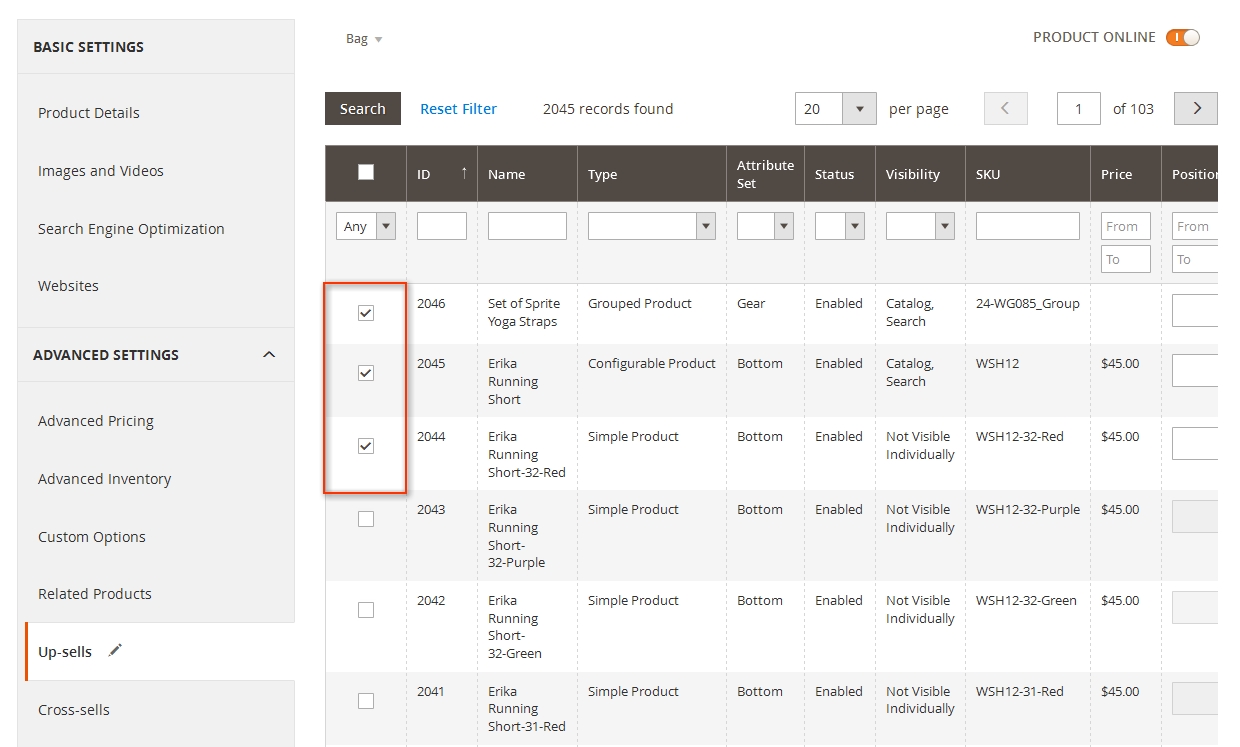Click the select-all checkbox in grid header
Image resolution: width=1240 pixels, height=747 pixels.
click(x=365, y=172)
